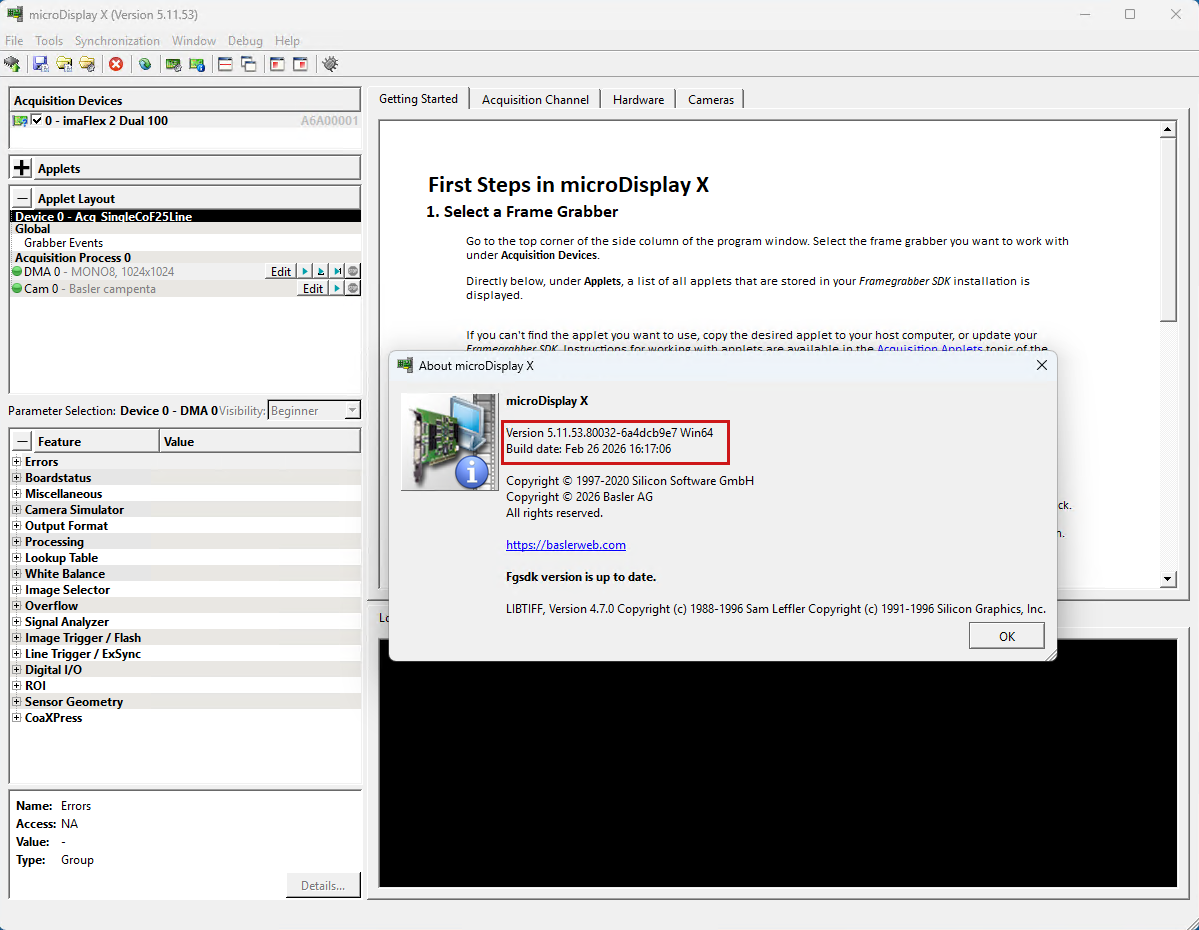
Task: Toggle the imaFlex 2 Dual 100 device checkbox
Action: (x=37, y=120)
